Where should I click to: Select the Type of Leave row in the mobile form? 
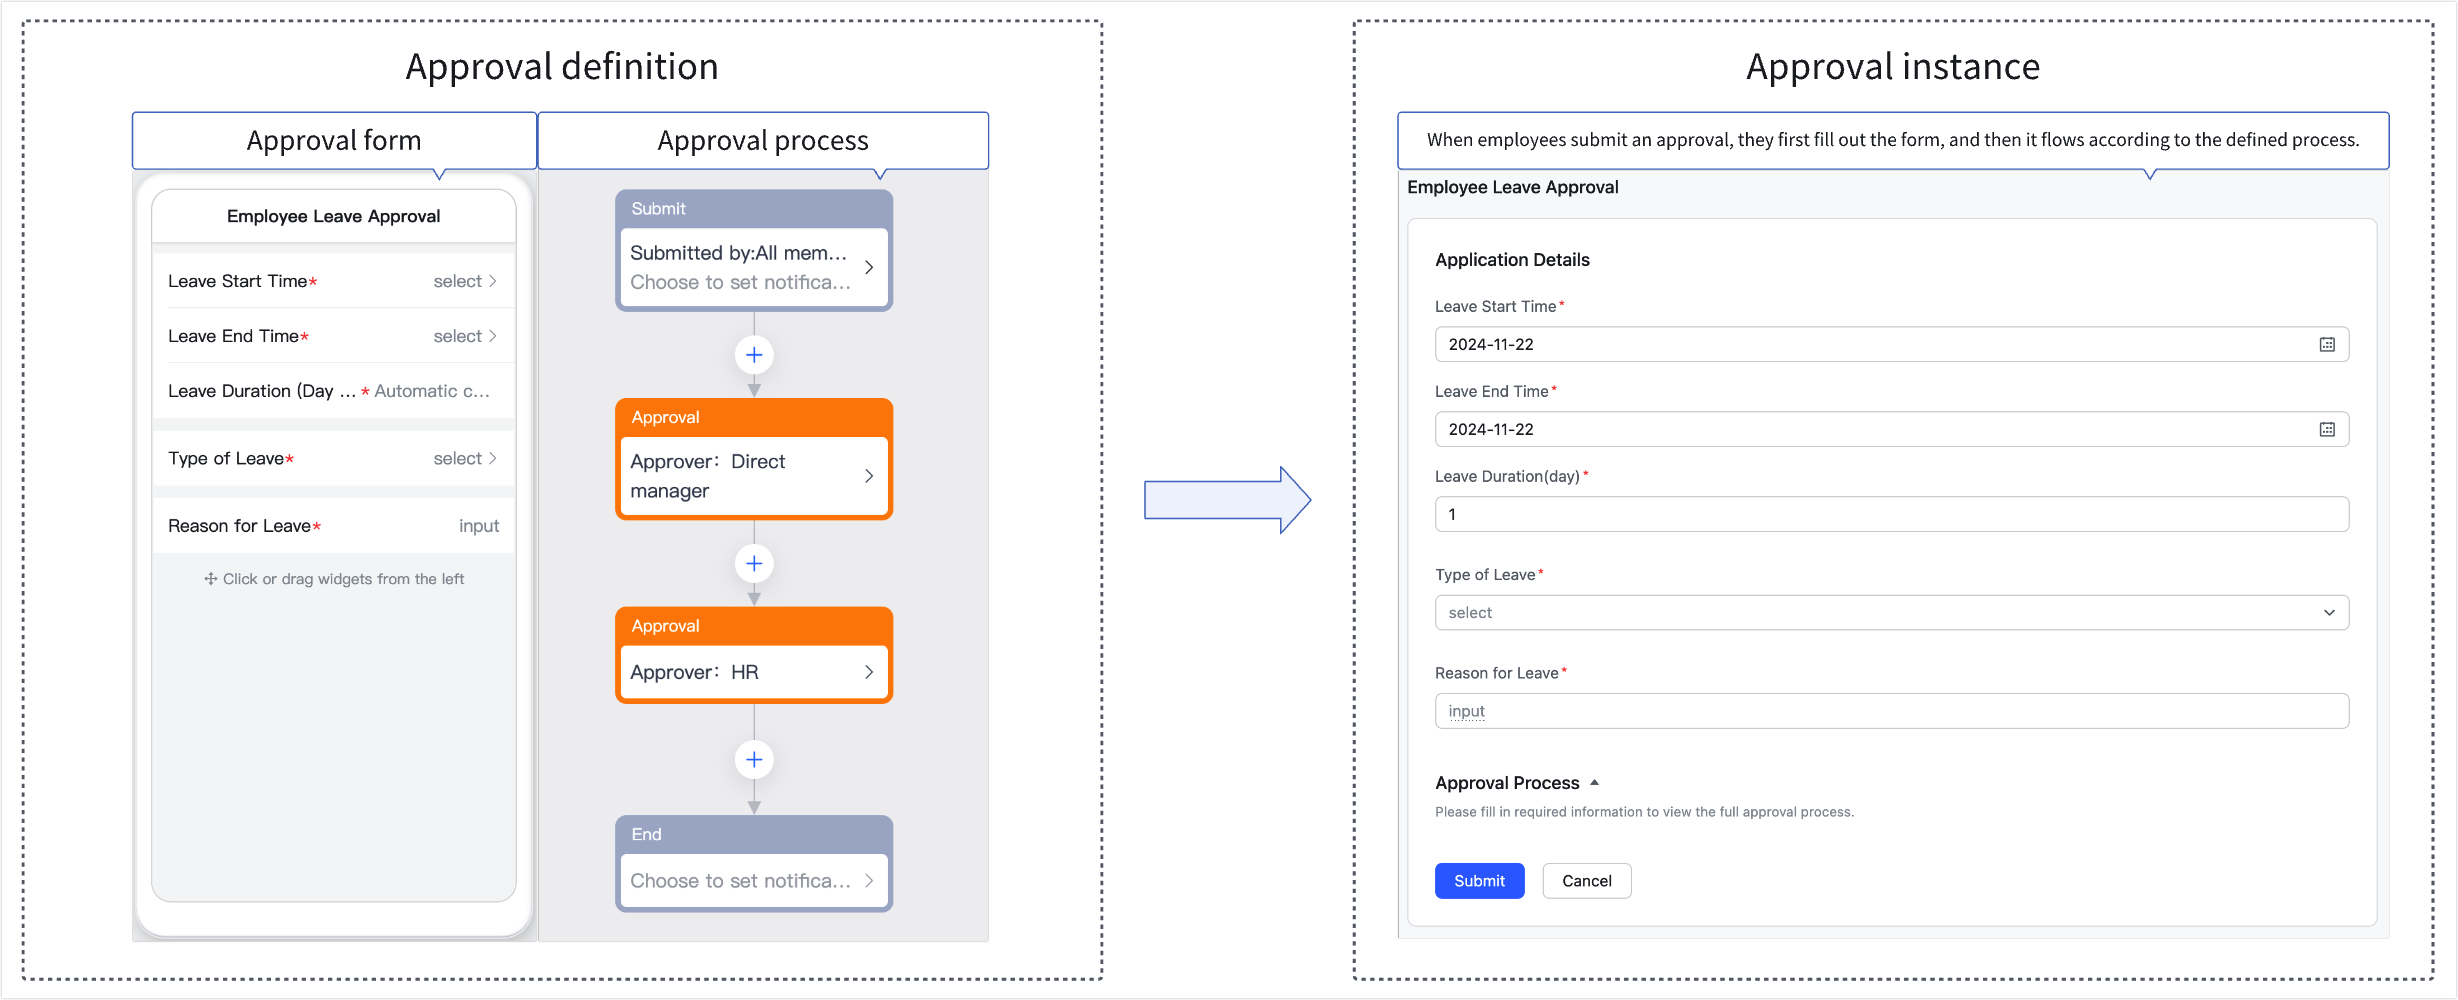(333, 459)
